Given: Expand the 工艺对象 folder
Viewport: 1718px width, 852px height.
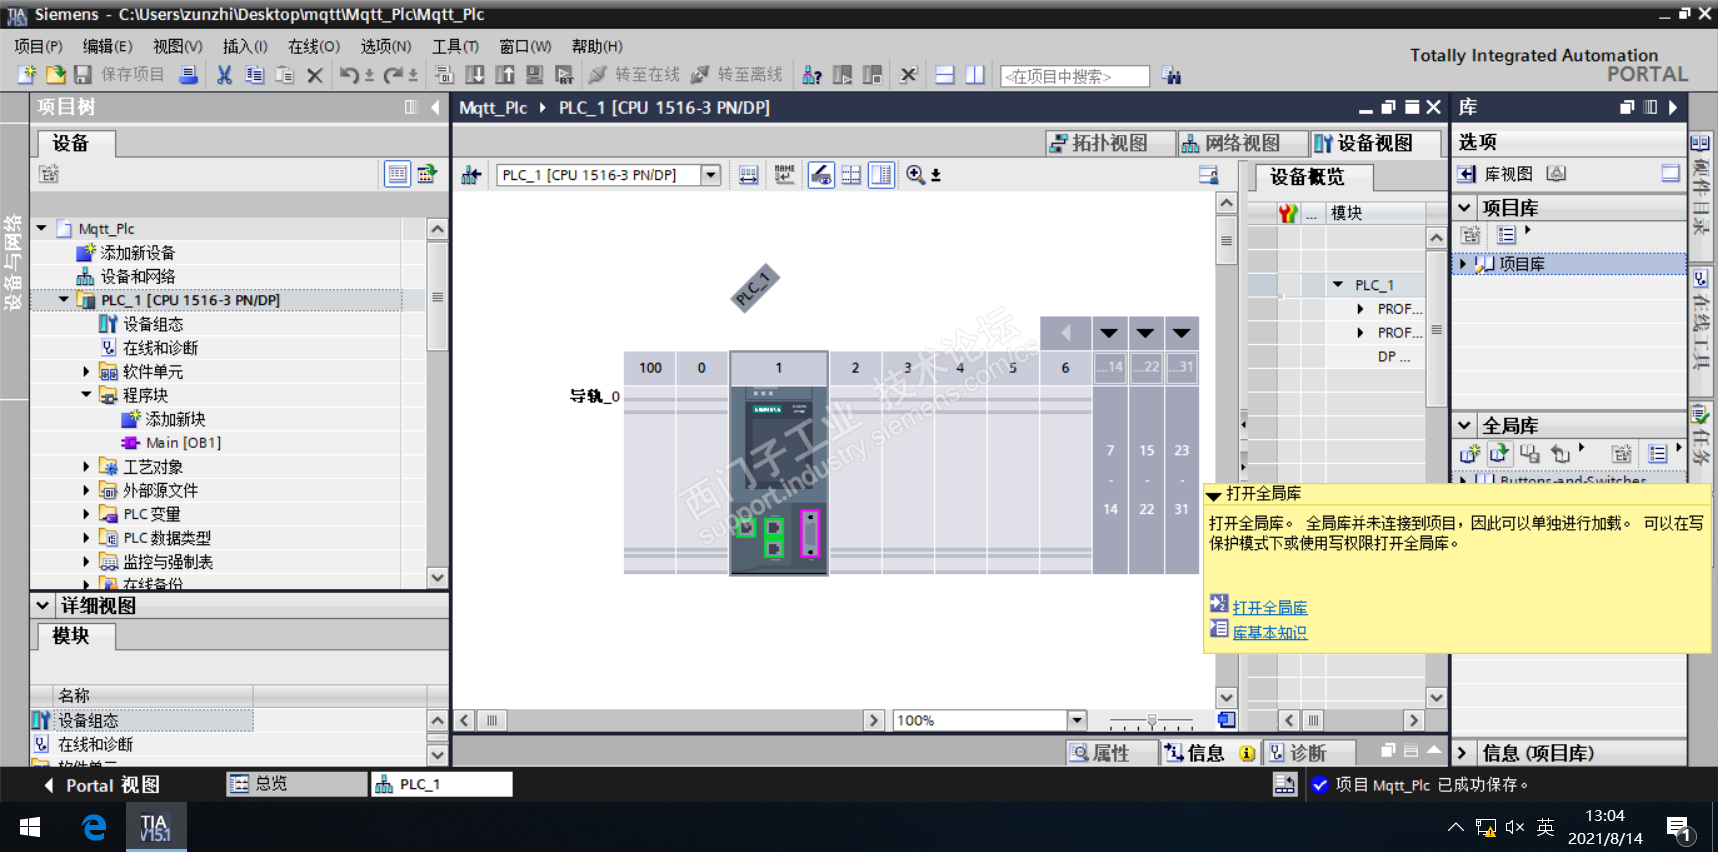Looking at the screenshot, I should [x=86, y=467].
